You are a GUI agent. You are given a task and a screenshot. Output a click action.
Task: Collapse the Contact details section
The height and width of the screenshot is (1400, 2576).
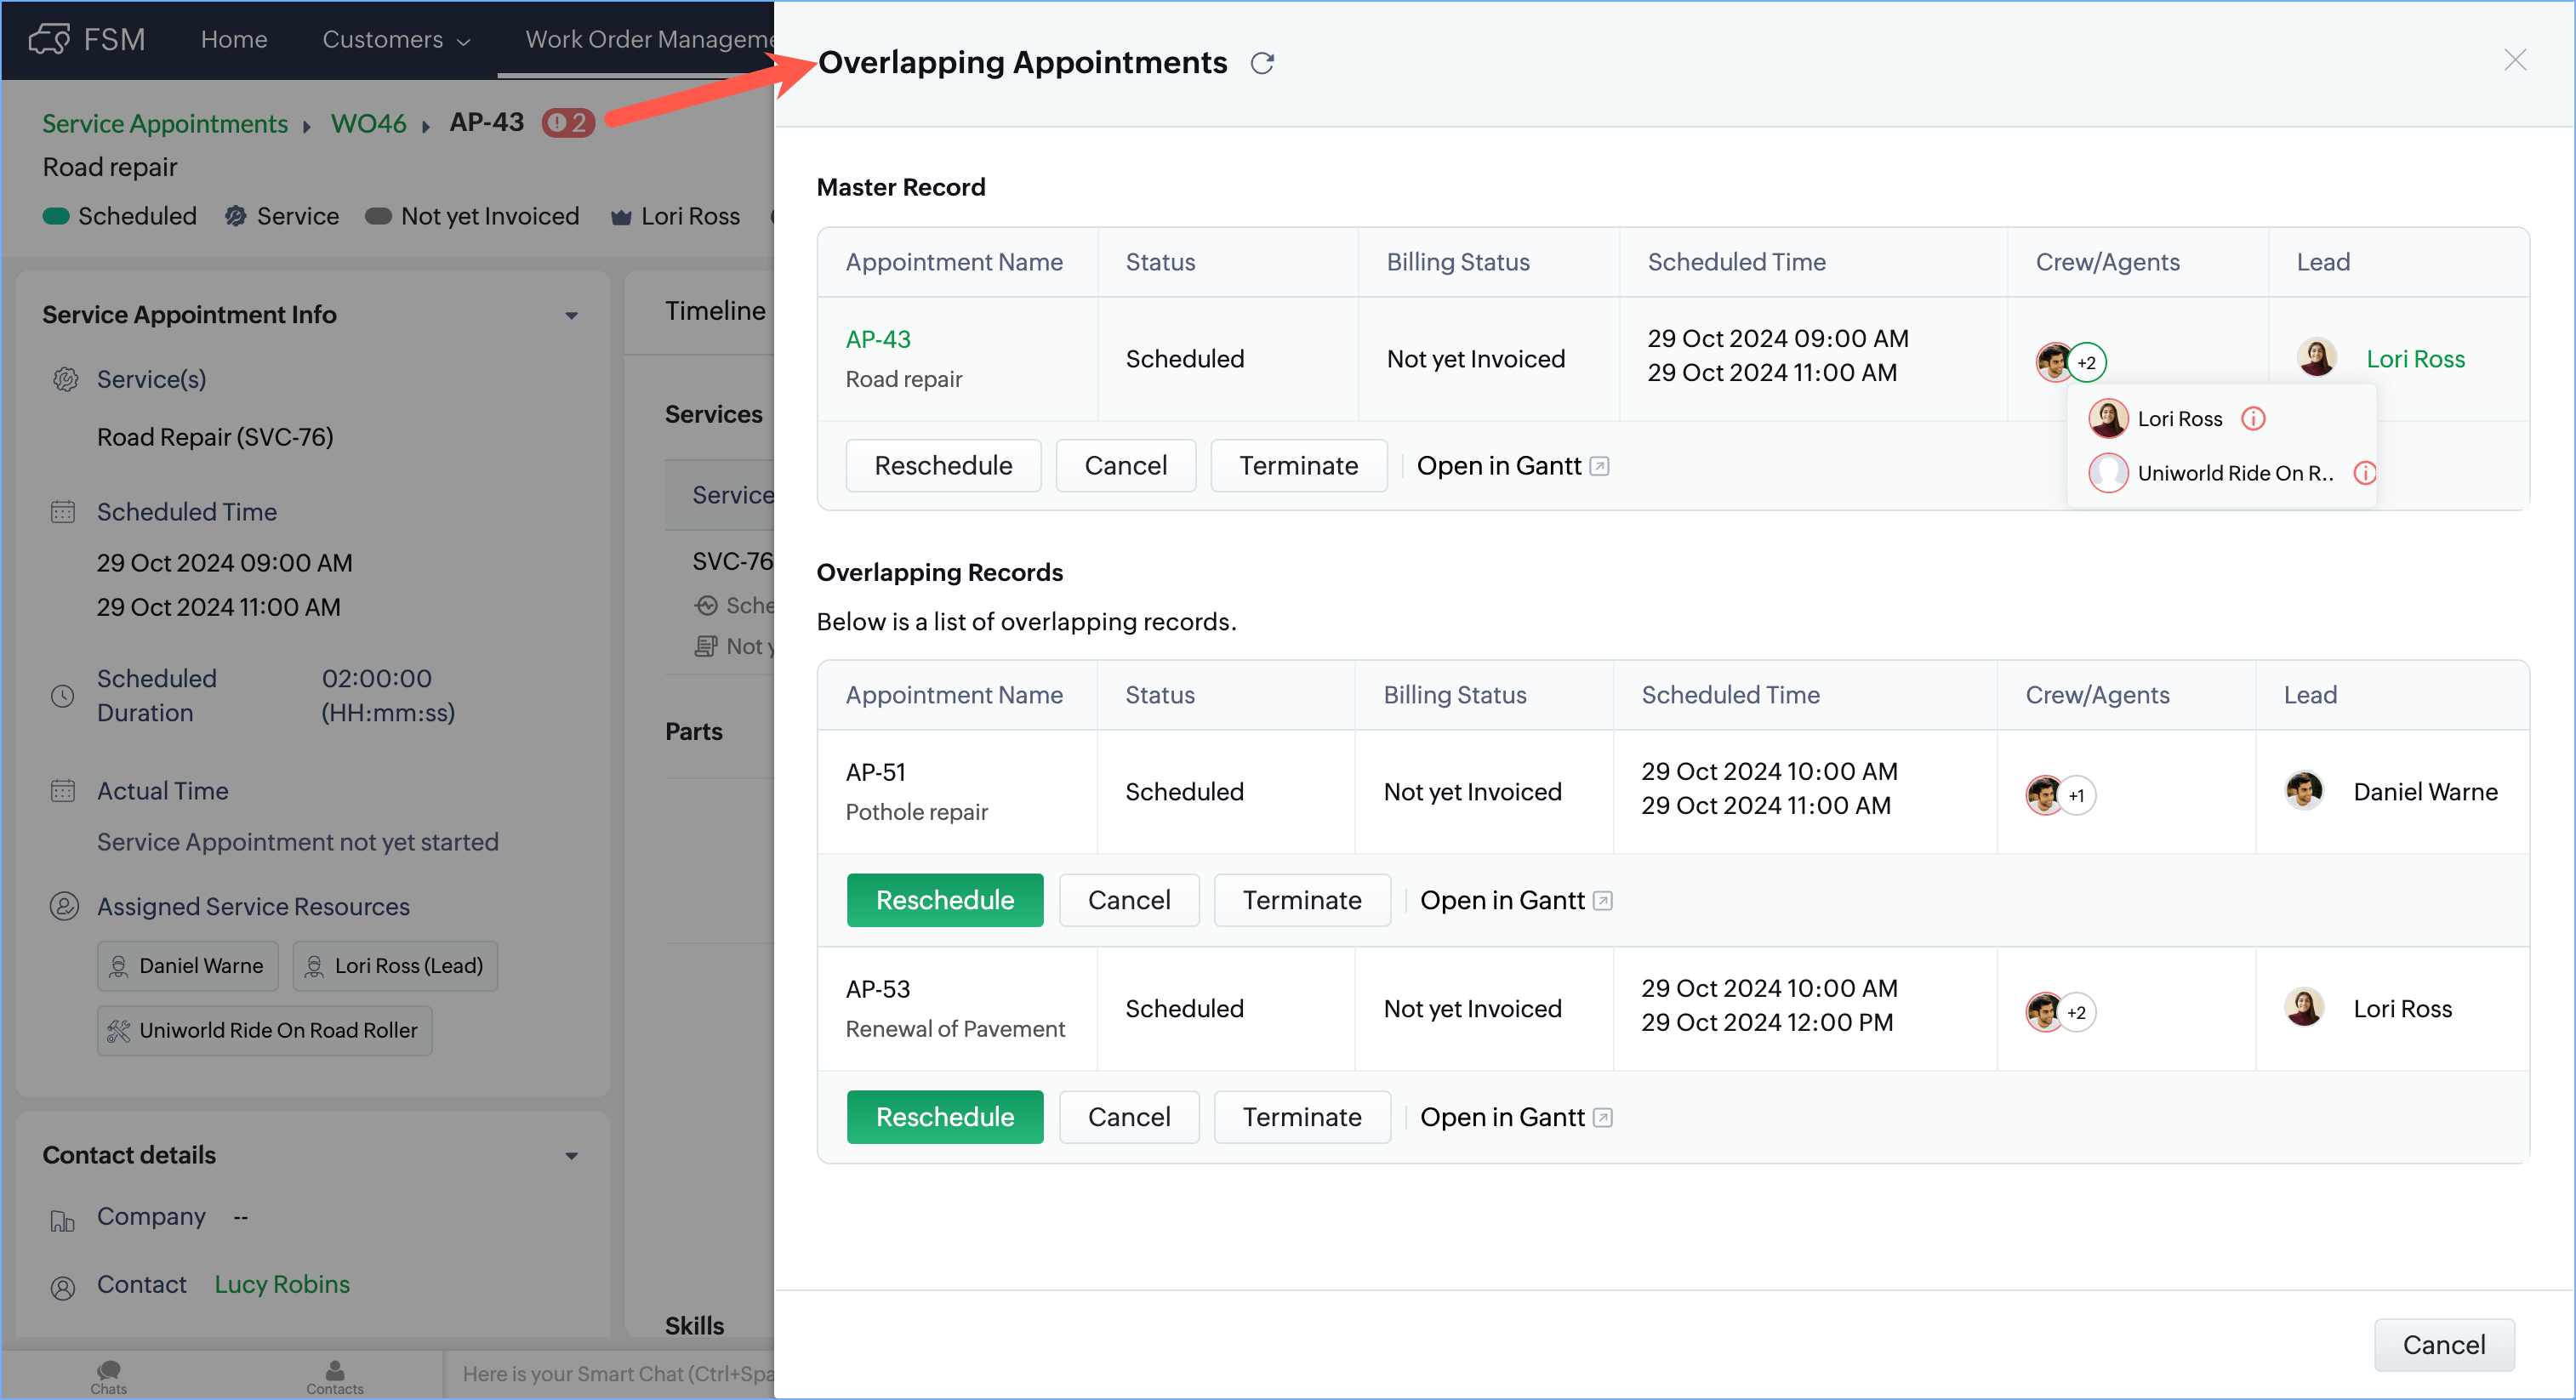coord(571,1156)
